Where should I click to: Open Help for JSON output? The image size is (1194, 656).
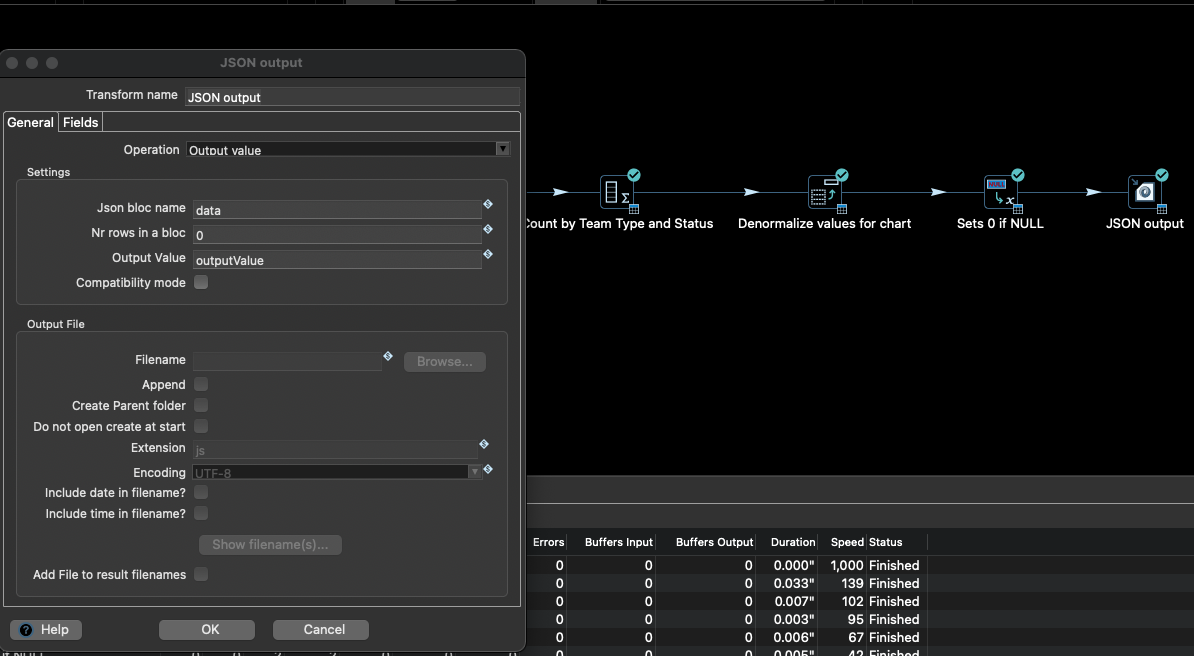(x=45, y=630)
